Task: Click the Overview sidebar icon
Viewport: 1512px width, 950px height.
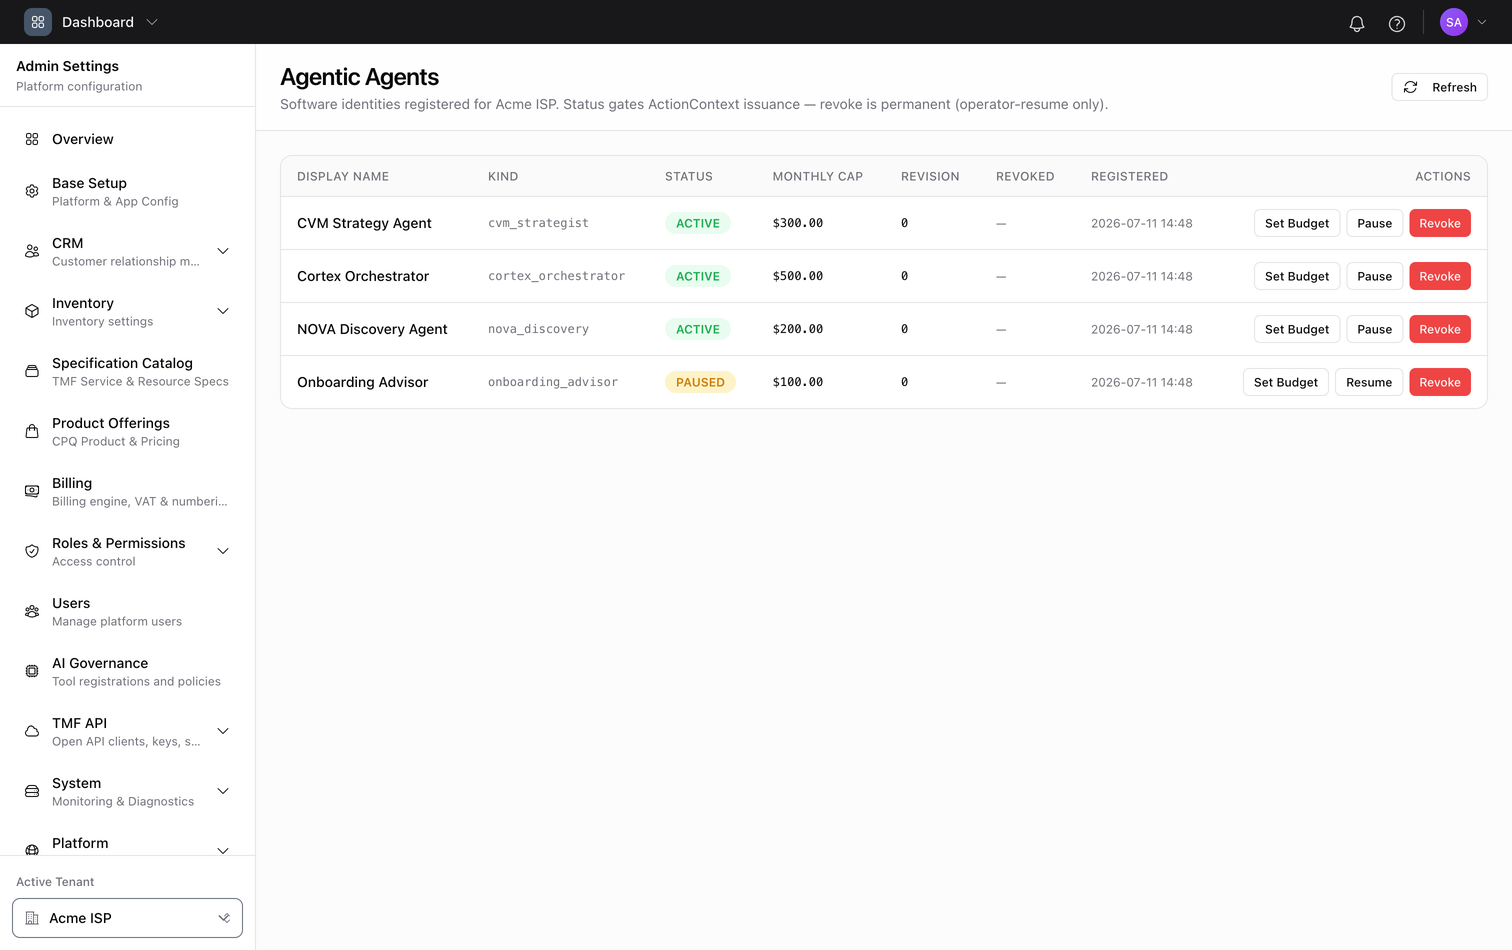Action: click(32, 139)
